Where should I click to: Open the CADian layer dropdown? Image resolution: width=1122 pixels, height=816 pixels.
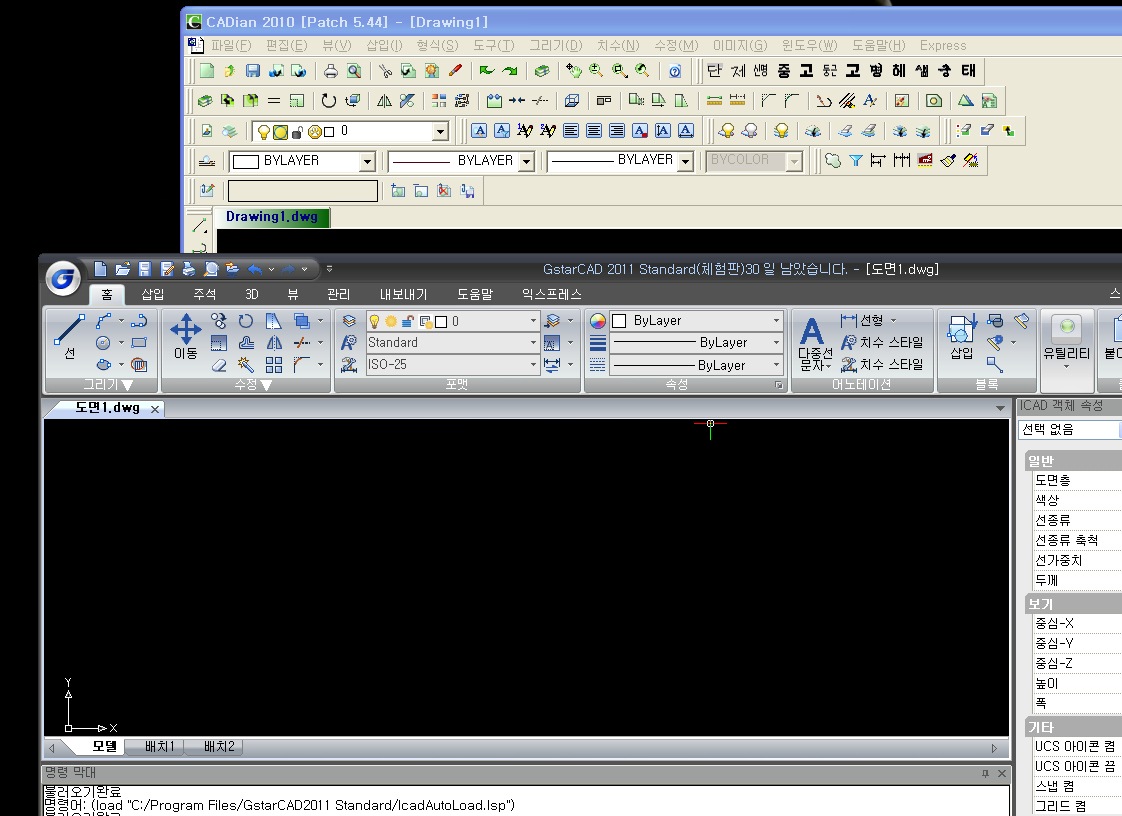(440, 132)
